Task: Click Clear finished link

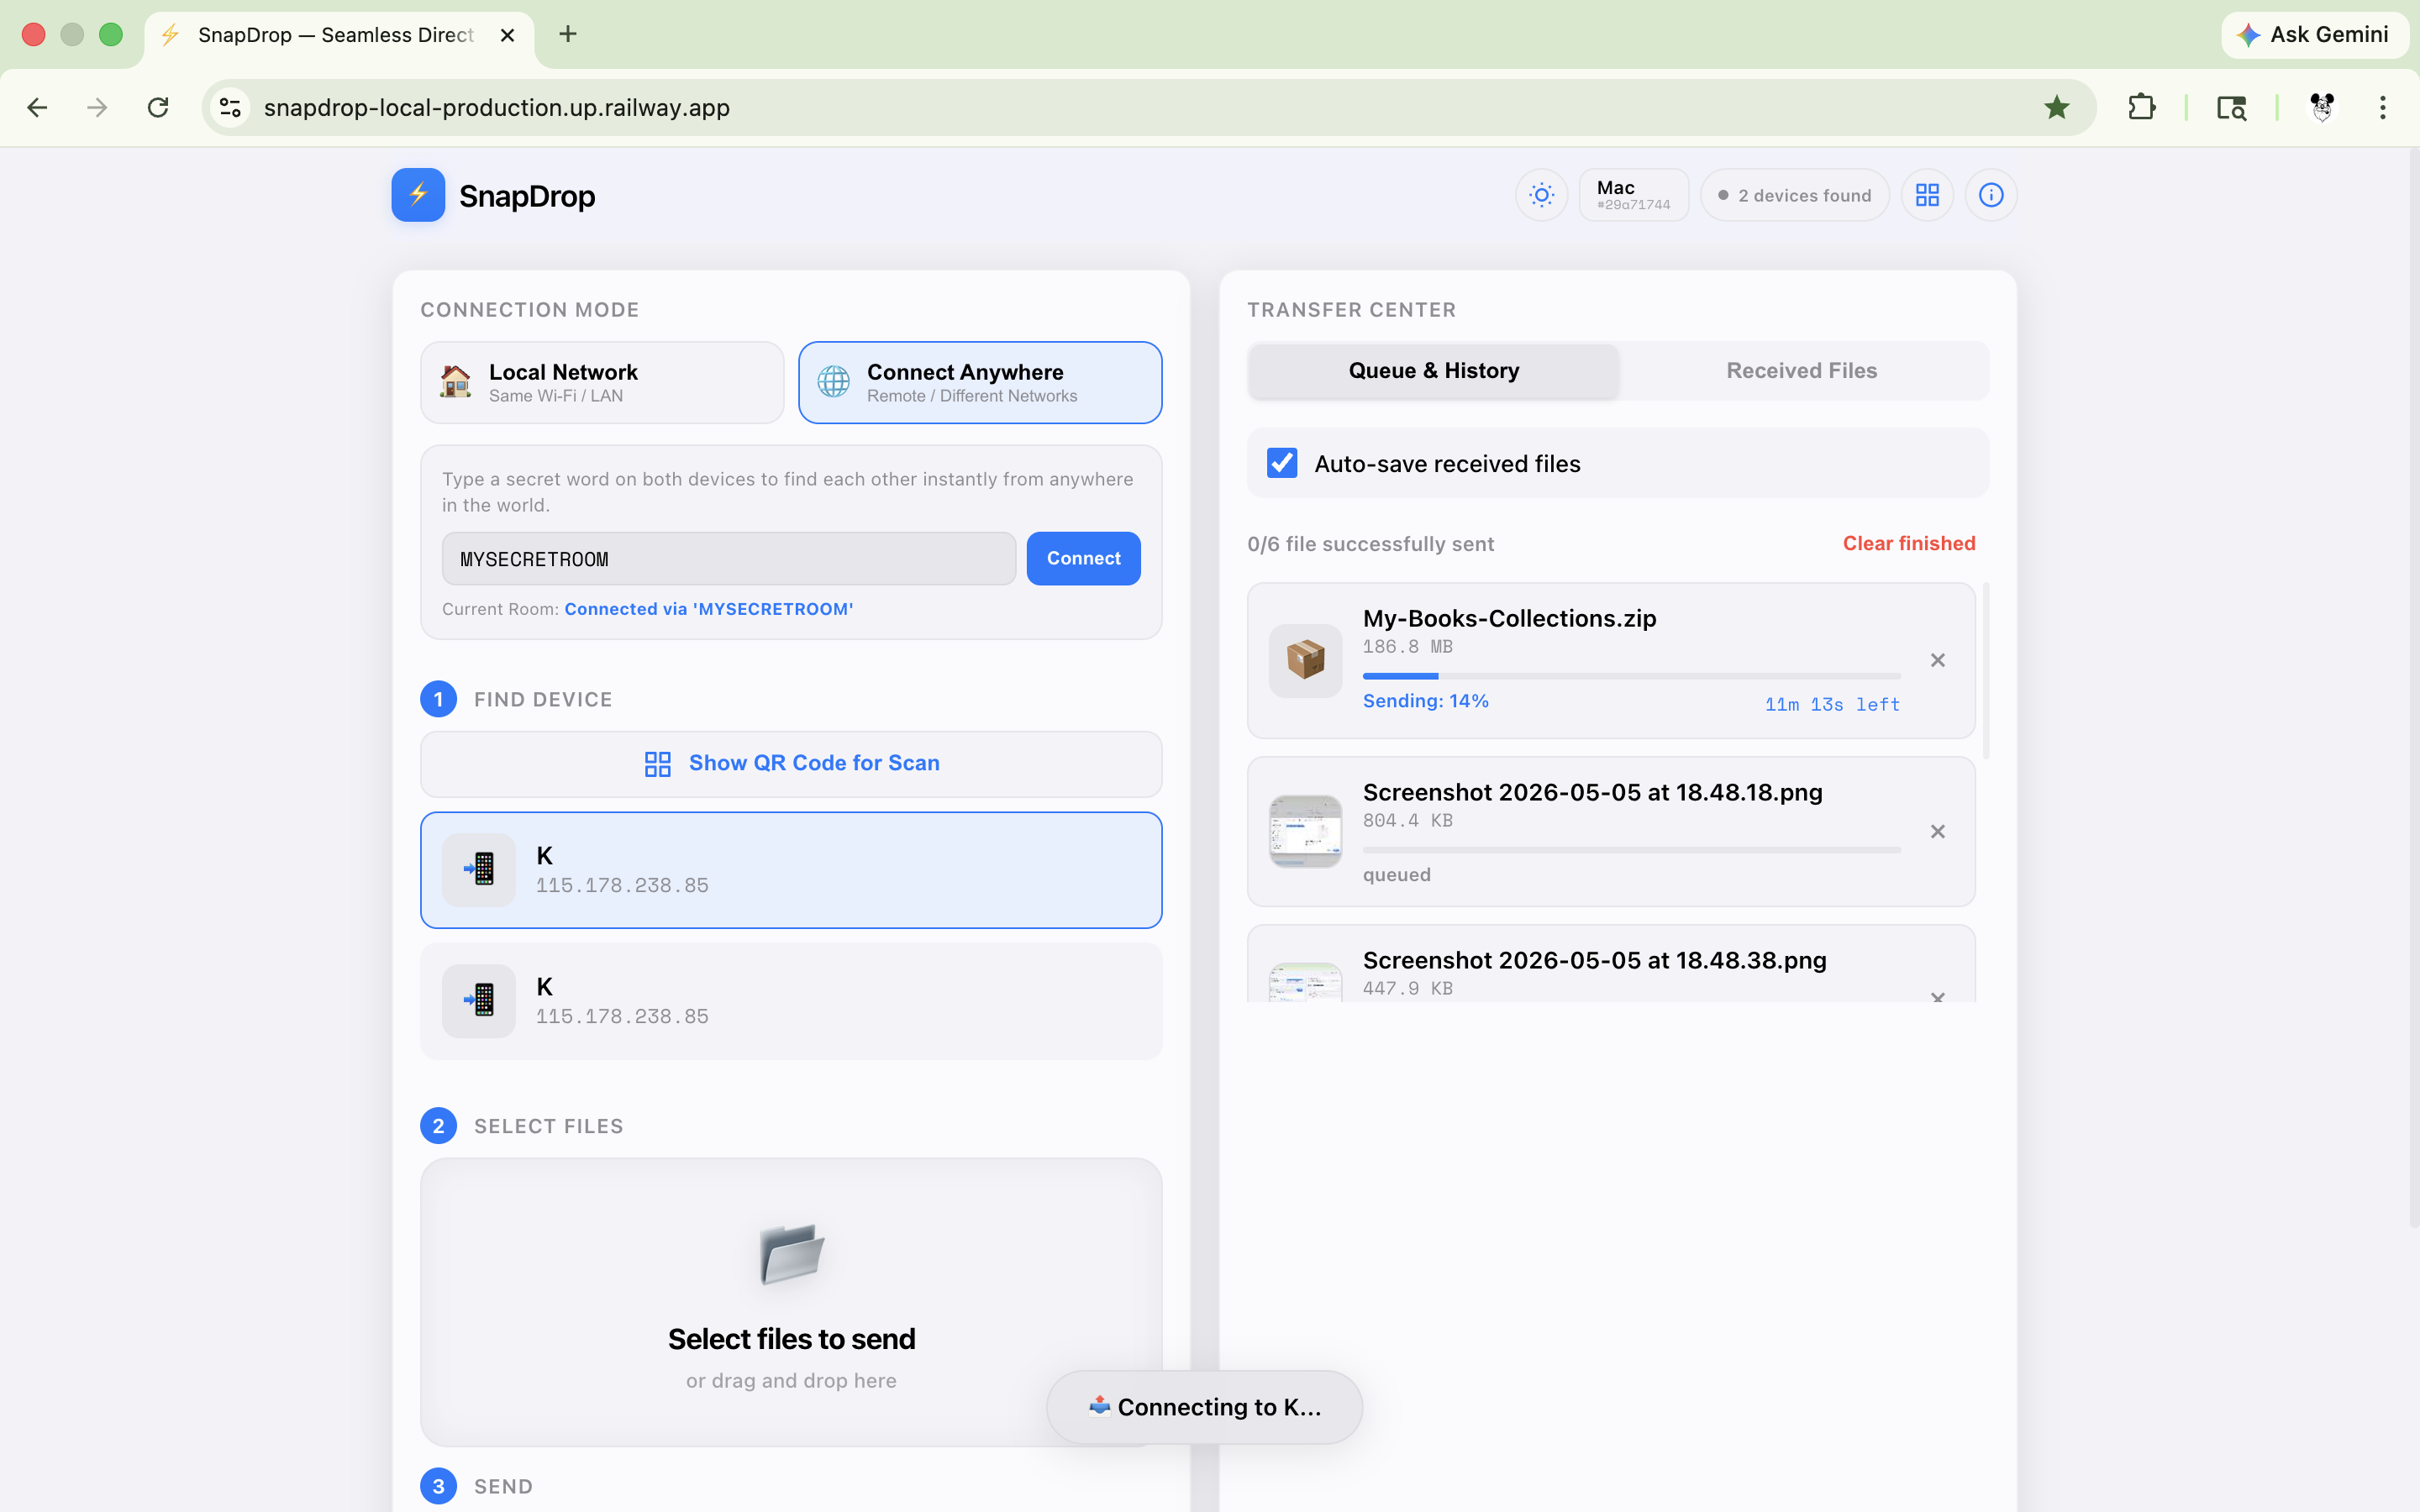Action: 1908,543
